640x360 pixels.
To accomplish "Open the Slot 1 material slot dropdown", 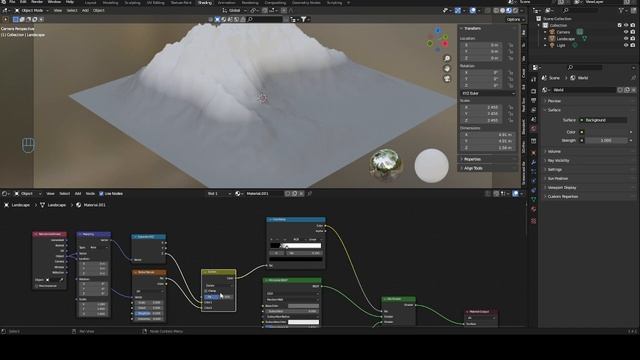I will (x=219, y=193).
